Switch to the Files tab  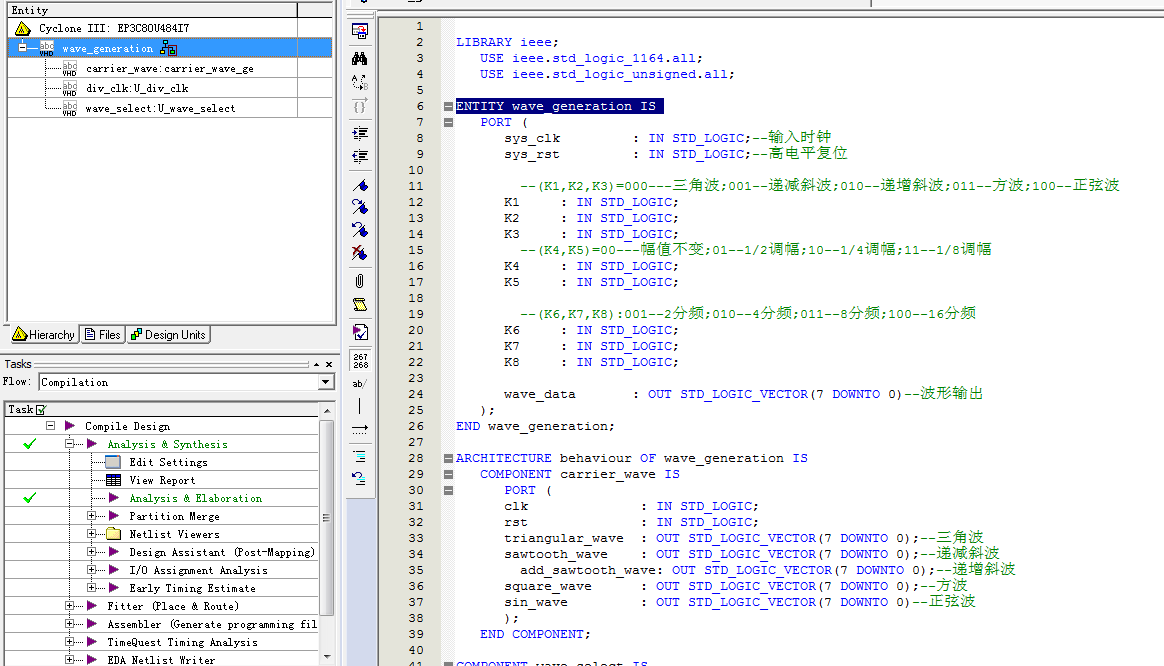coord(103,335)
